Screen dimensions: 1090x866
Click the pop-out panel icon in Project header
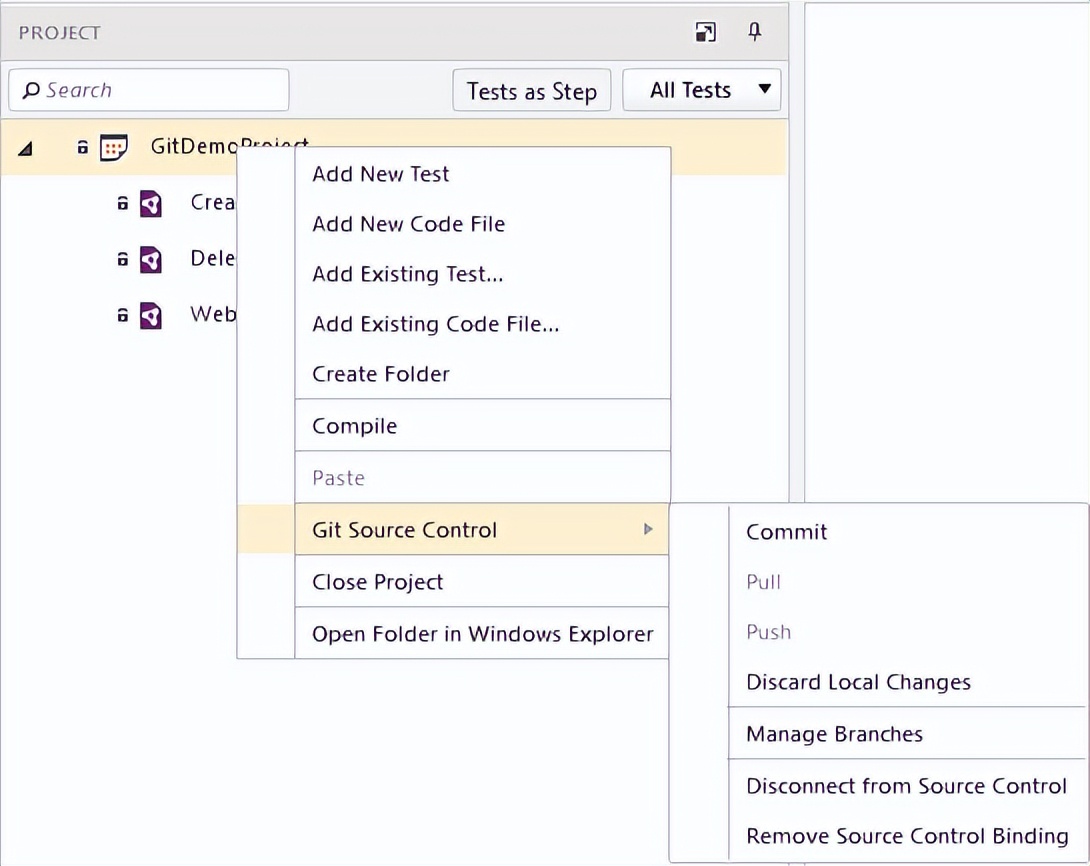coord(705,33)
